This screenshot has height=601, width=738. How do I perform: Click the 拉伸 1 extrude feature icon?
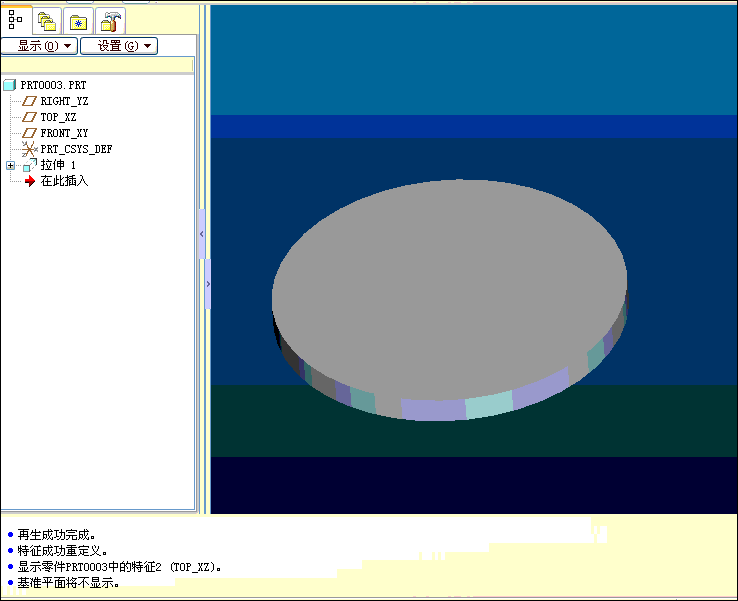pyautogui.click(x=30, y=165)
